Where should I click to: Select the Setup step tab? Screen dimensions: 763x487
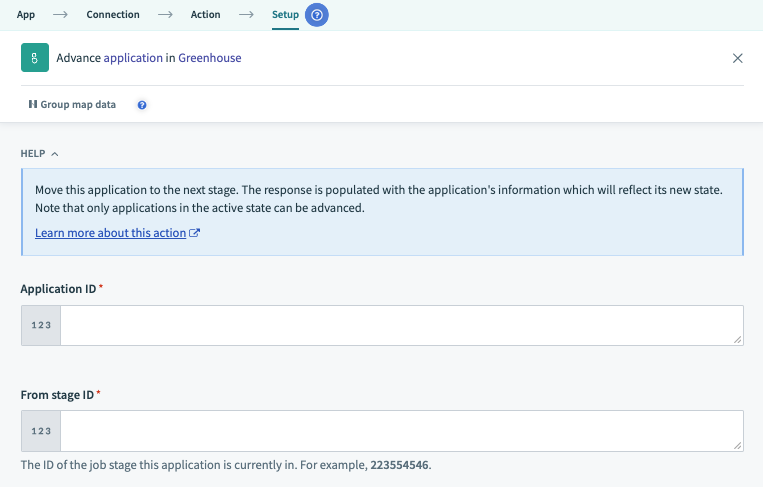coord(285,15)
